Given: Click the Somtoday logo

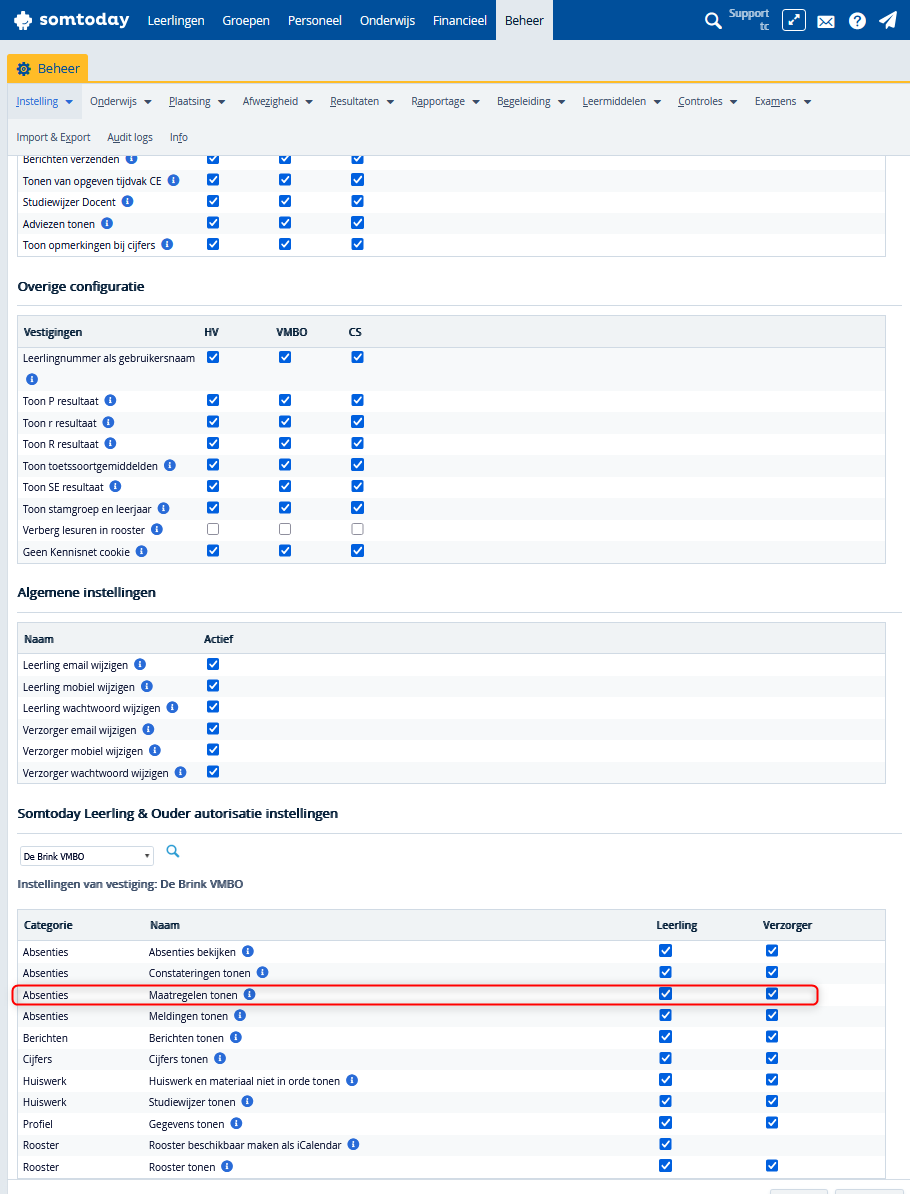Looking at the screenshot, I should (x=71, y=20).
